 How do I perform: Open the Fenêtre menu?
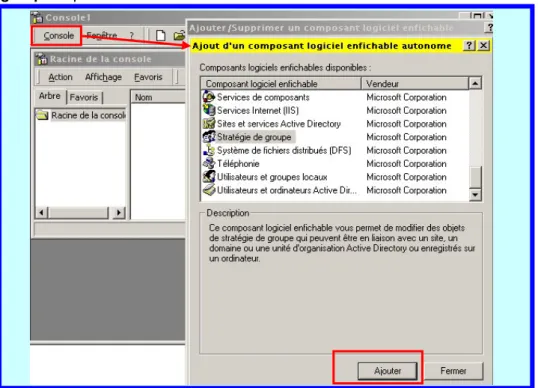(x=102, y=36)
